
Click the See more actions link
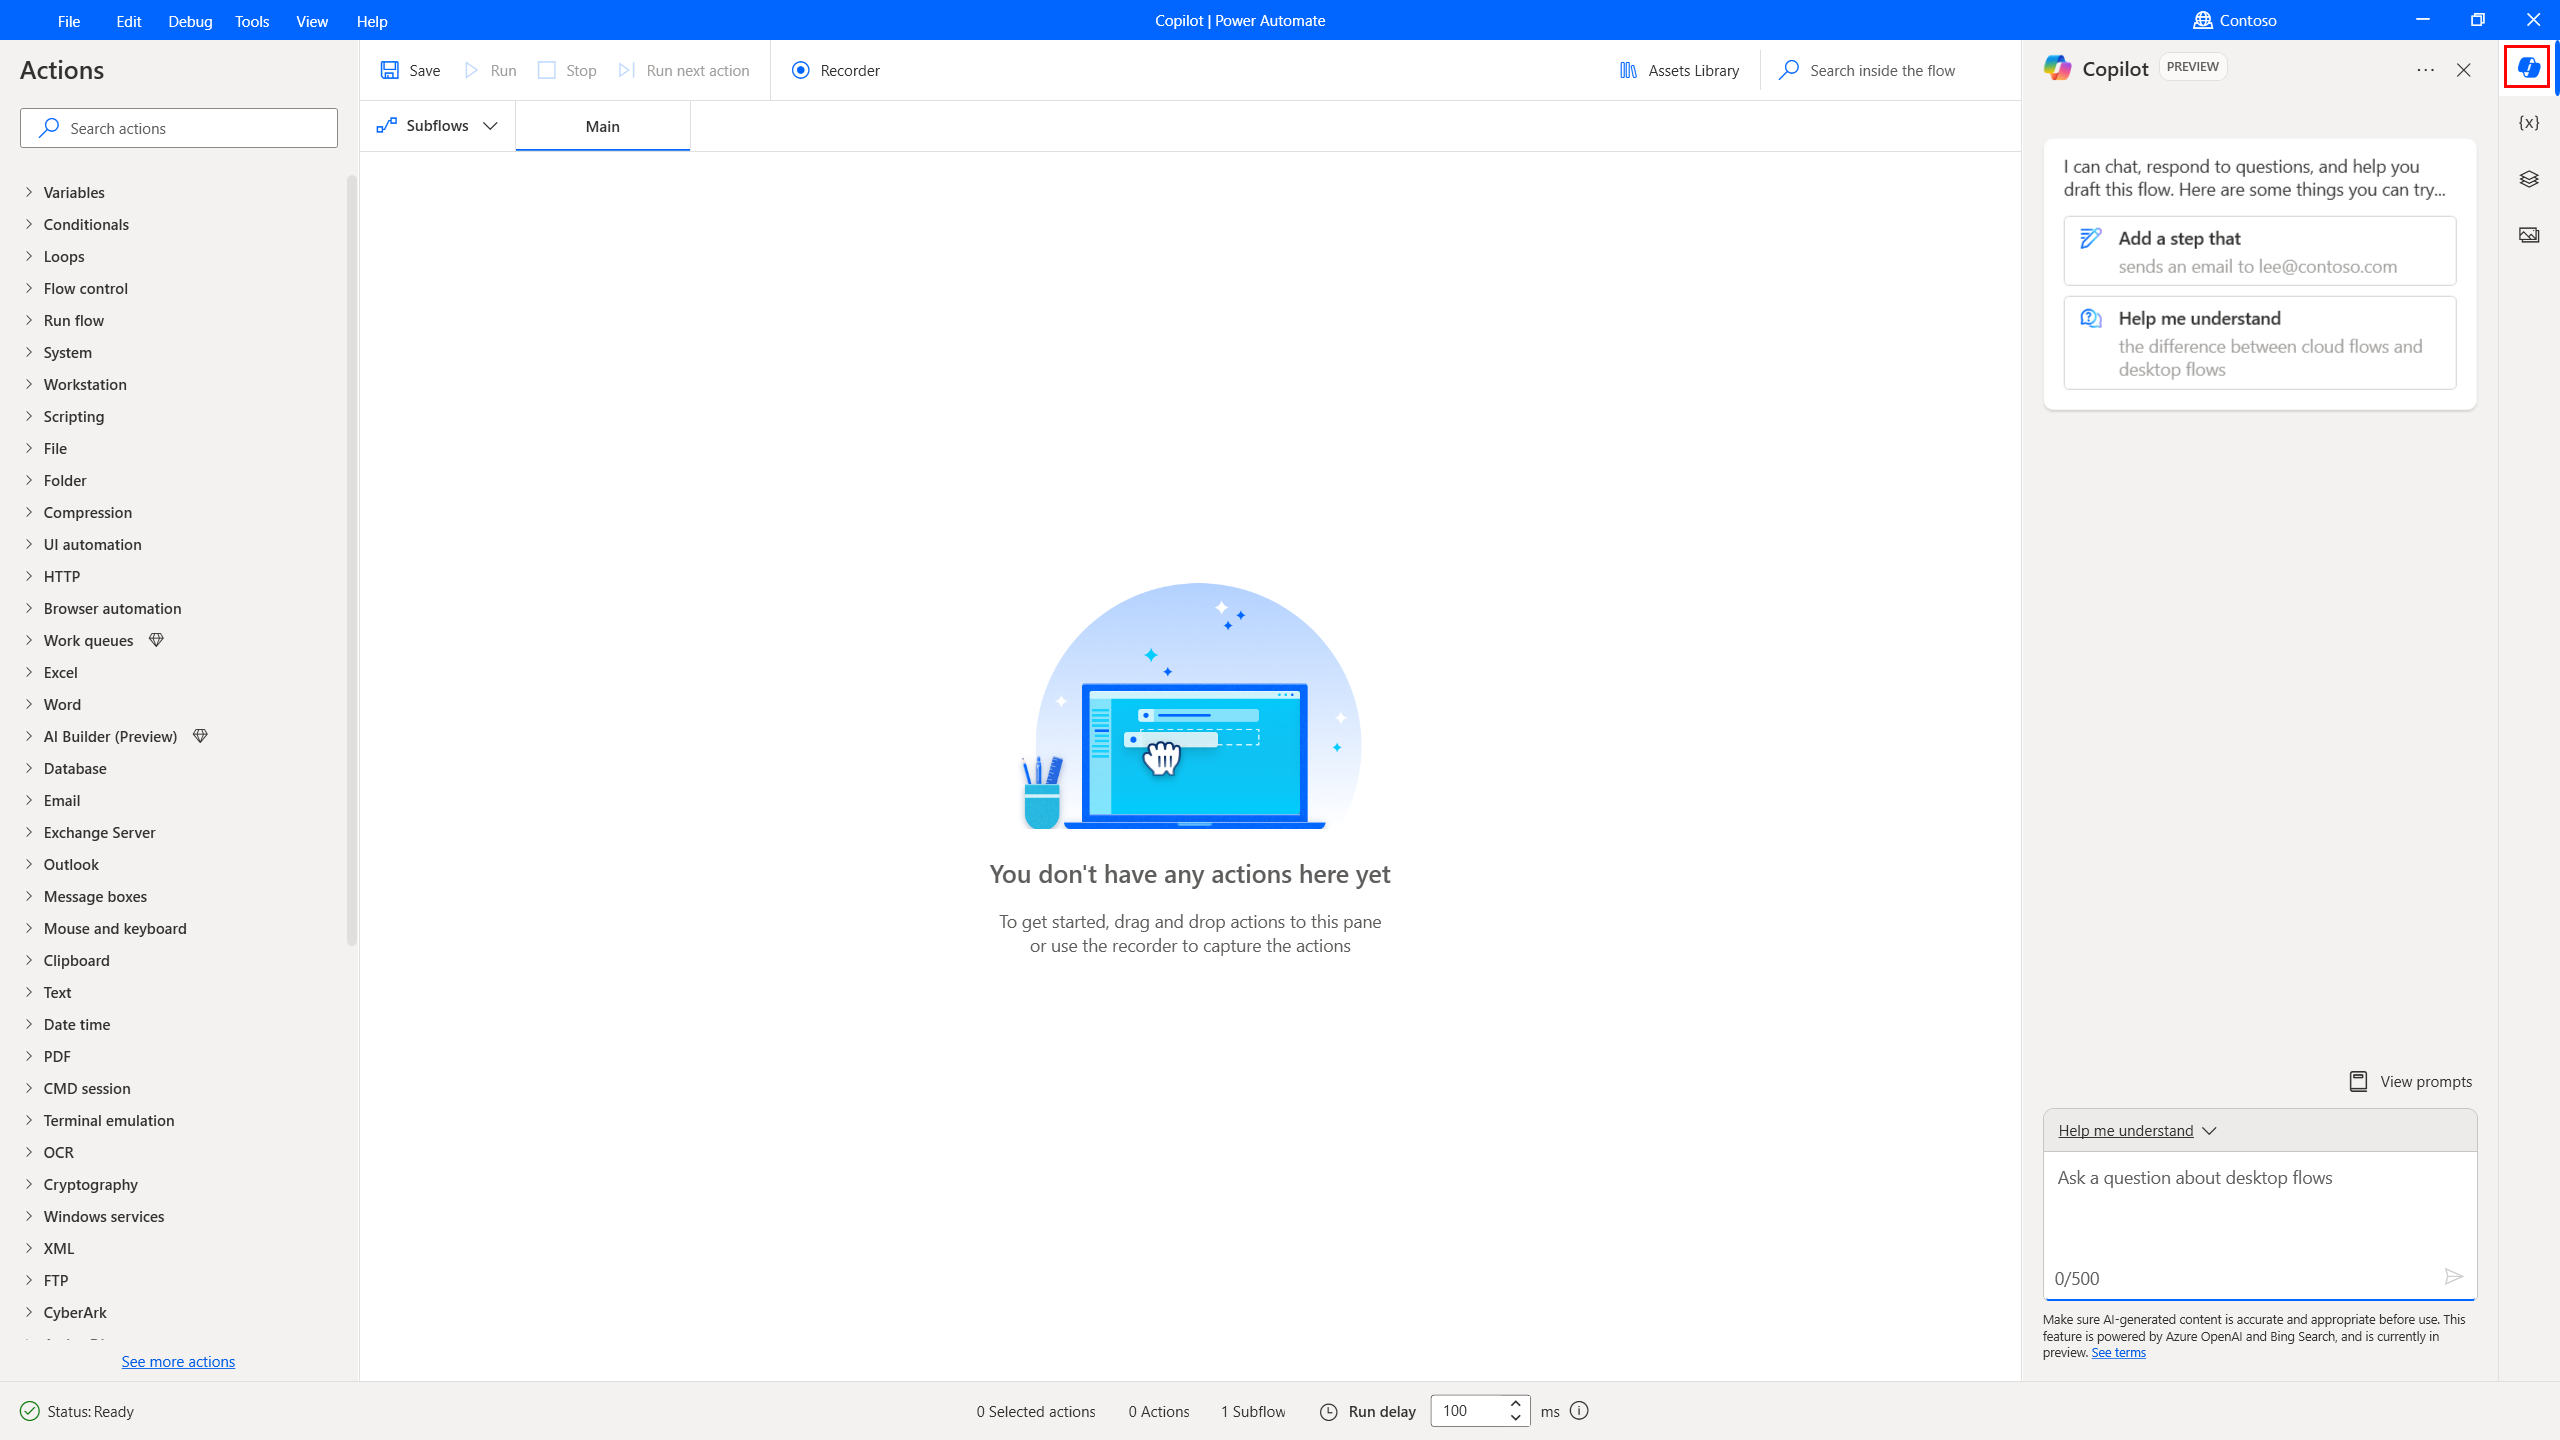(x=178, y=1361)
